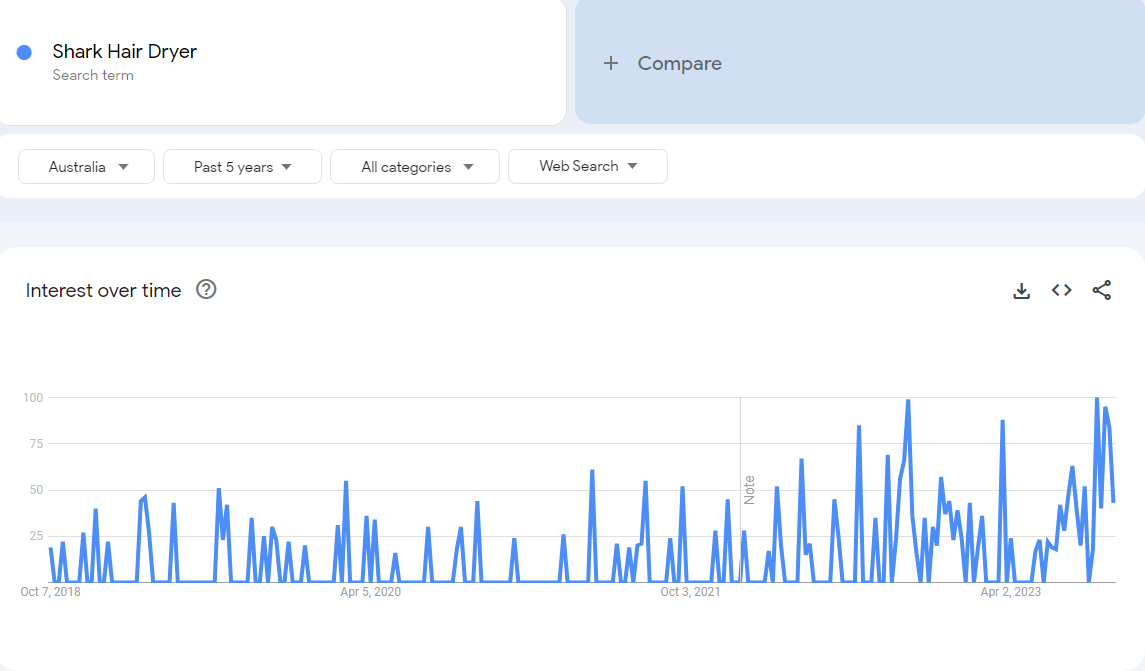Click the Interest over time heading
The image size is (1145, 671).
point(104,291)
